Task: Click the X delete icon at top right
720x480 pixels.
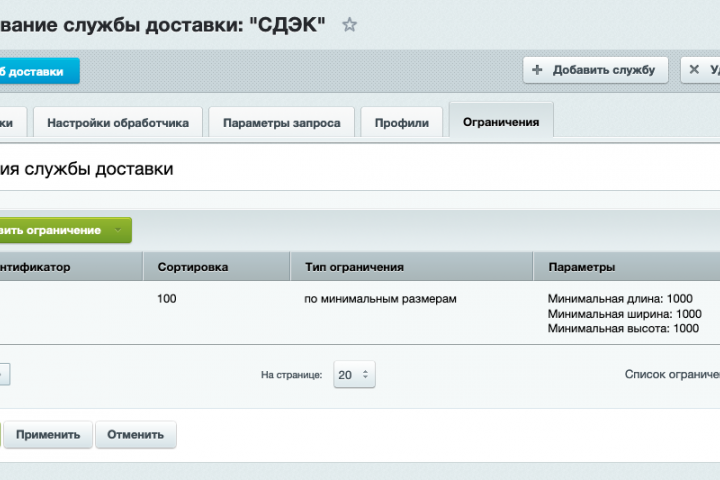Action: (694, 69)
